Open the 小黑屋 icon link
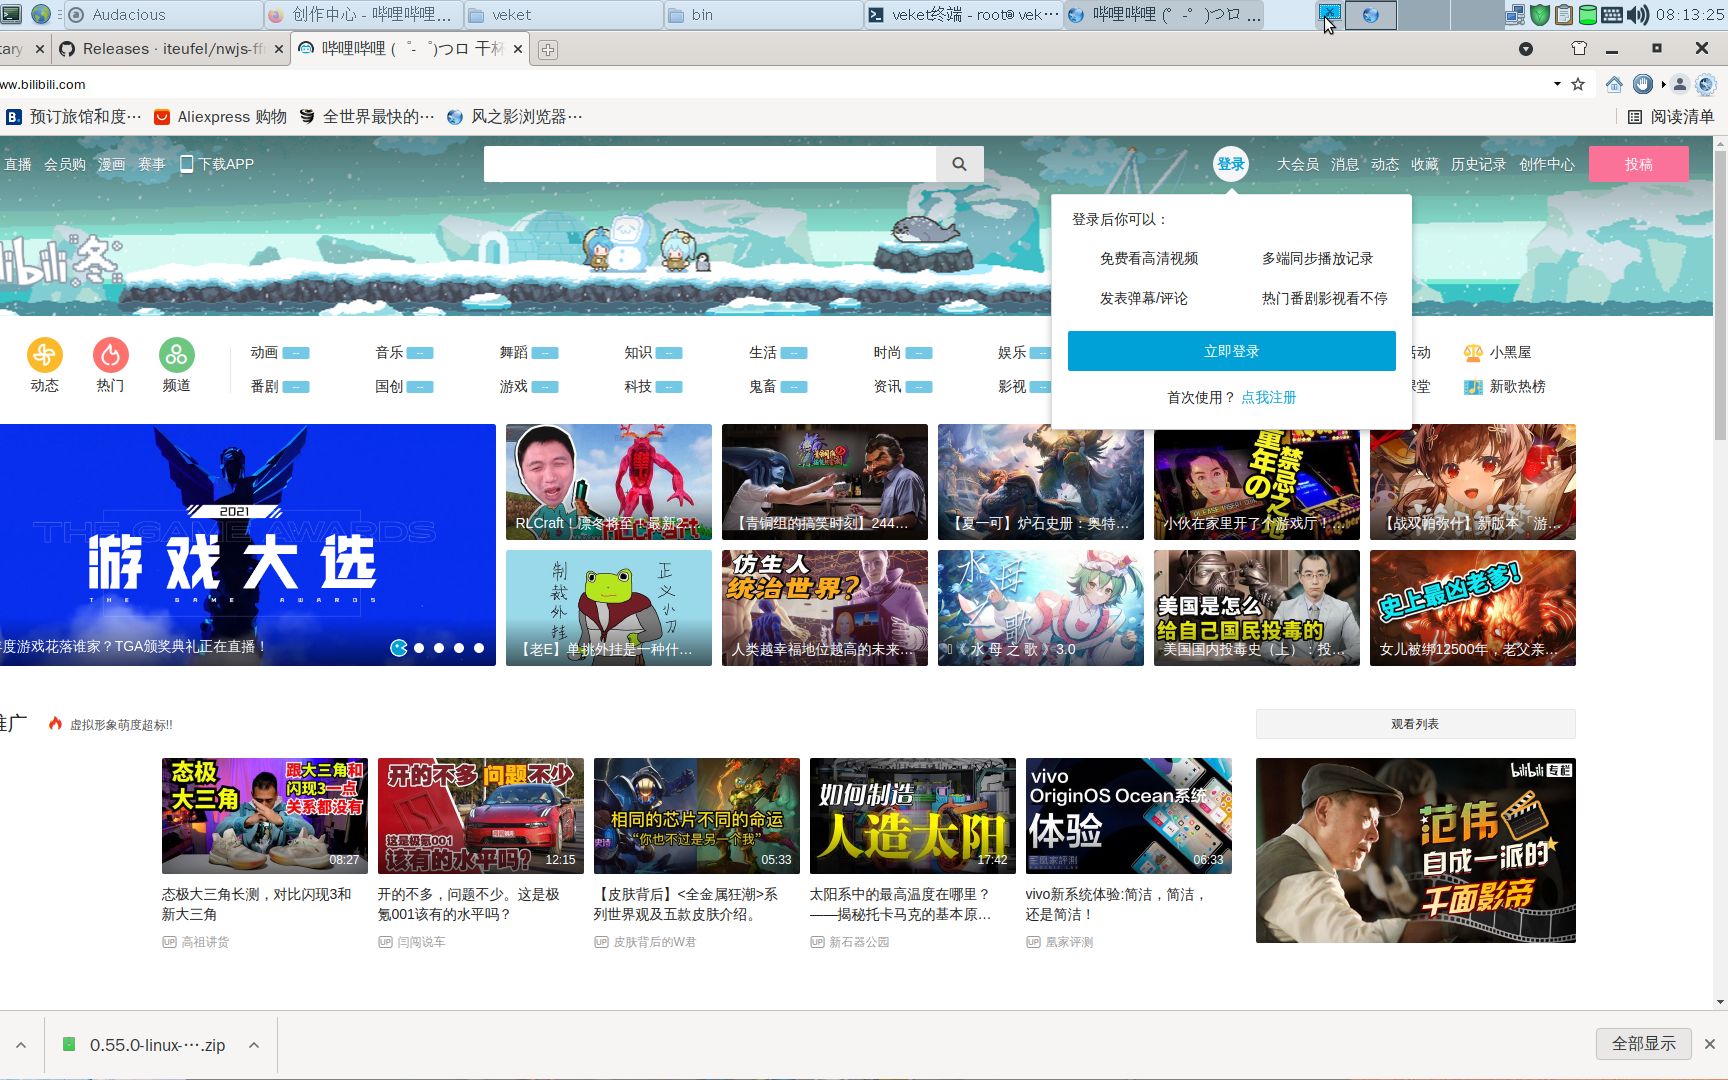Screen dimensions: 1728x1080 1497,352
